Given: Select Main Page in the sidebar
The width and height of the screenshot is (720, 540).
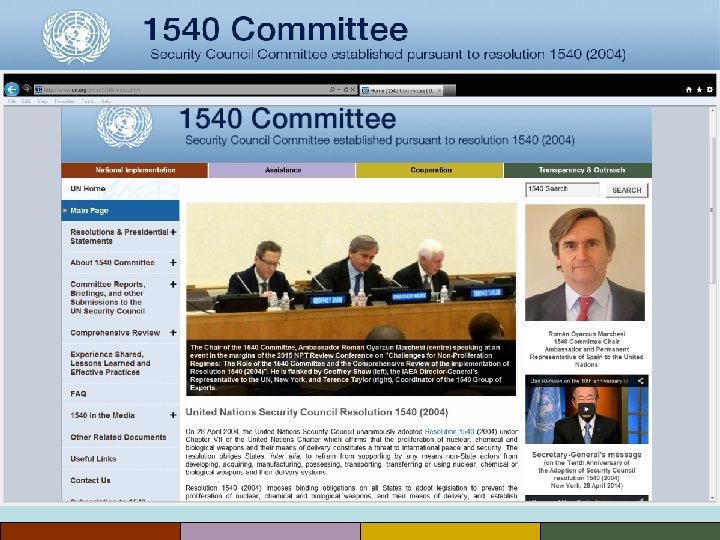Looking at the screenshot, I should pyautogui.click(x=120, y=211).
